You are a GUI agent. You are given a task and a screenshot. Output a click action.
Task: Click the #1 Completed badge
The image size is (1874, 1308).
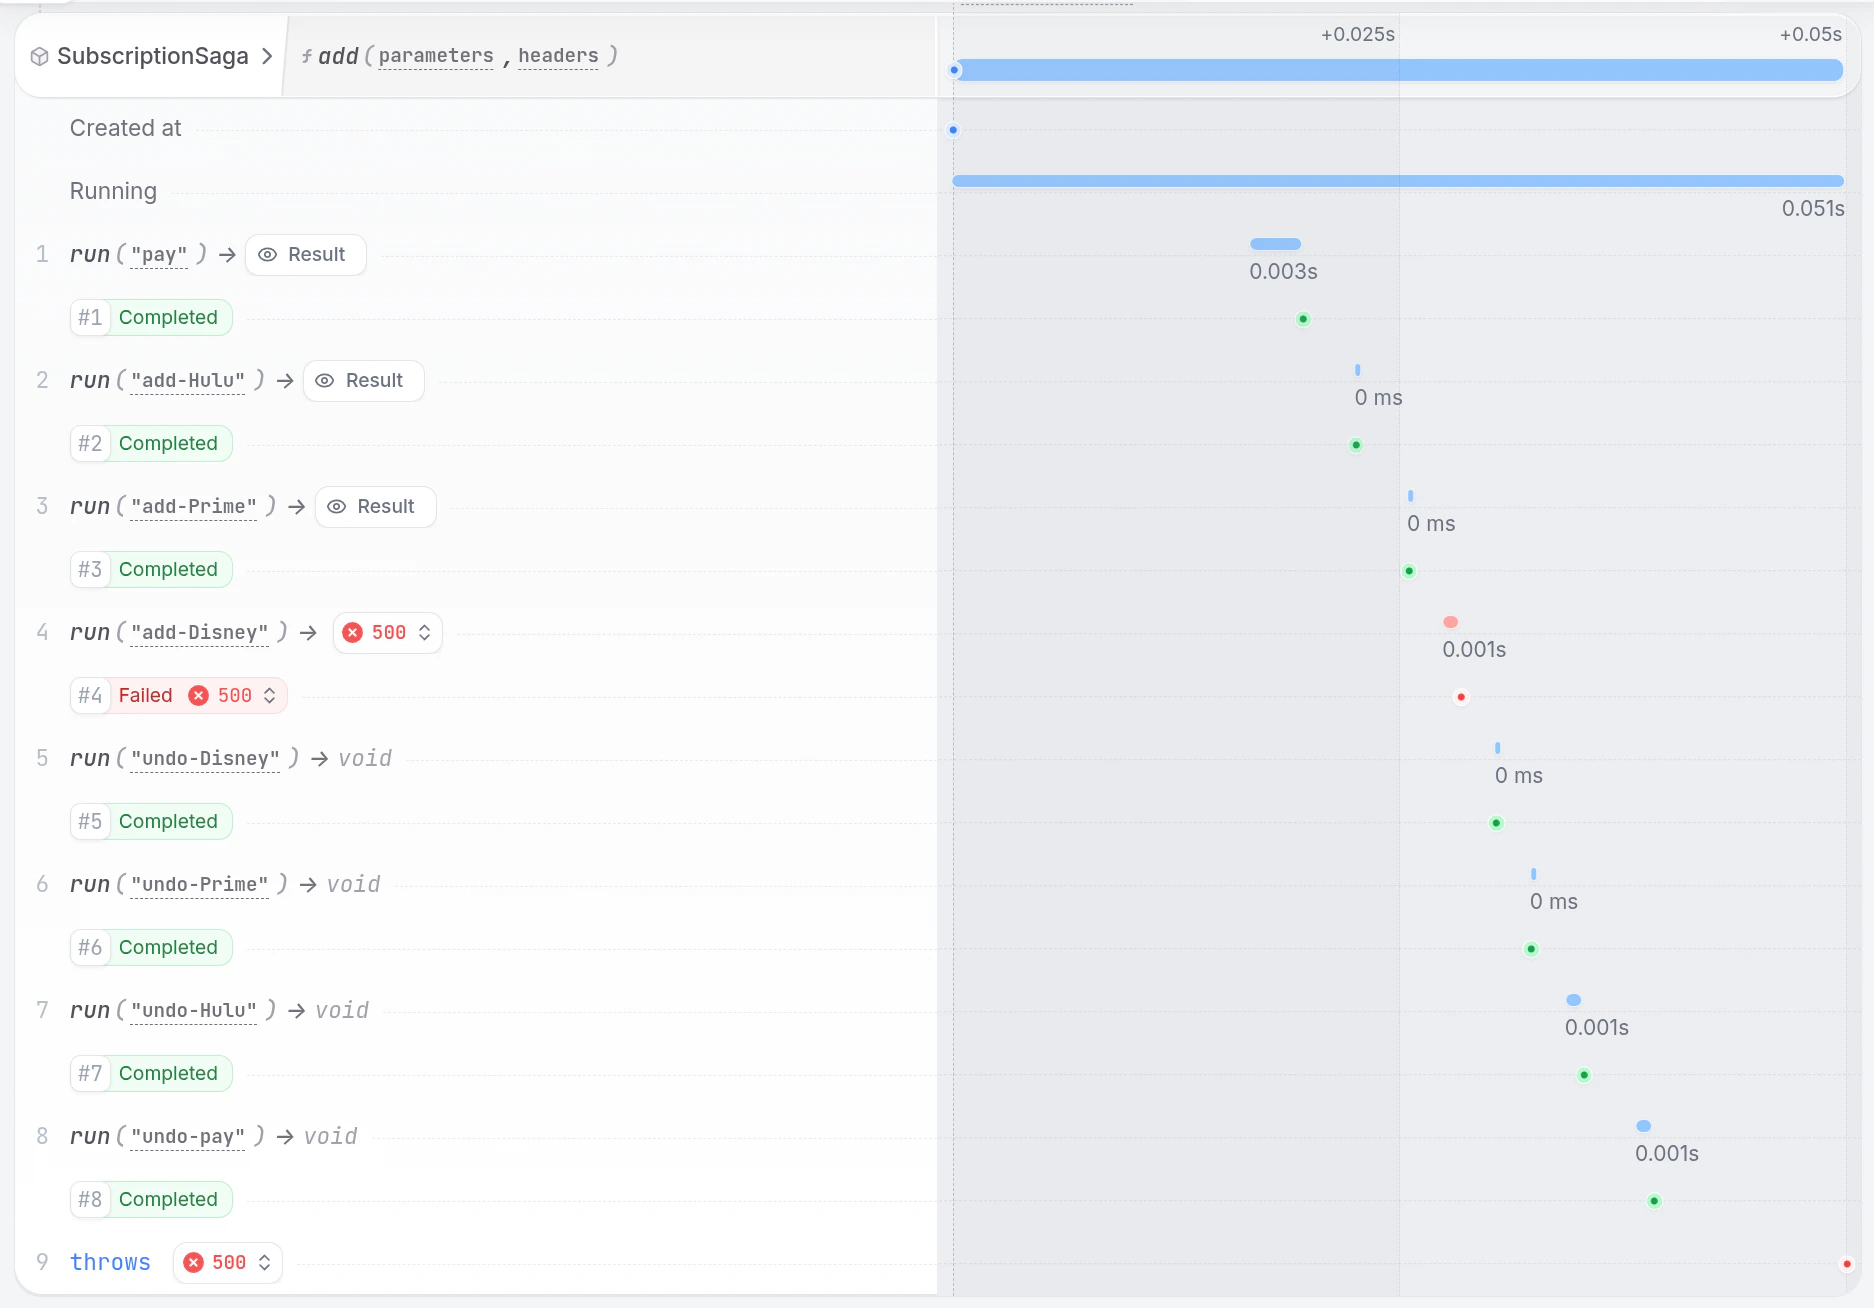pos(151,318)
